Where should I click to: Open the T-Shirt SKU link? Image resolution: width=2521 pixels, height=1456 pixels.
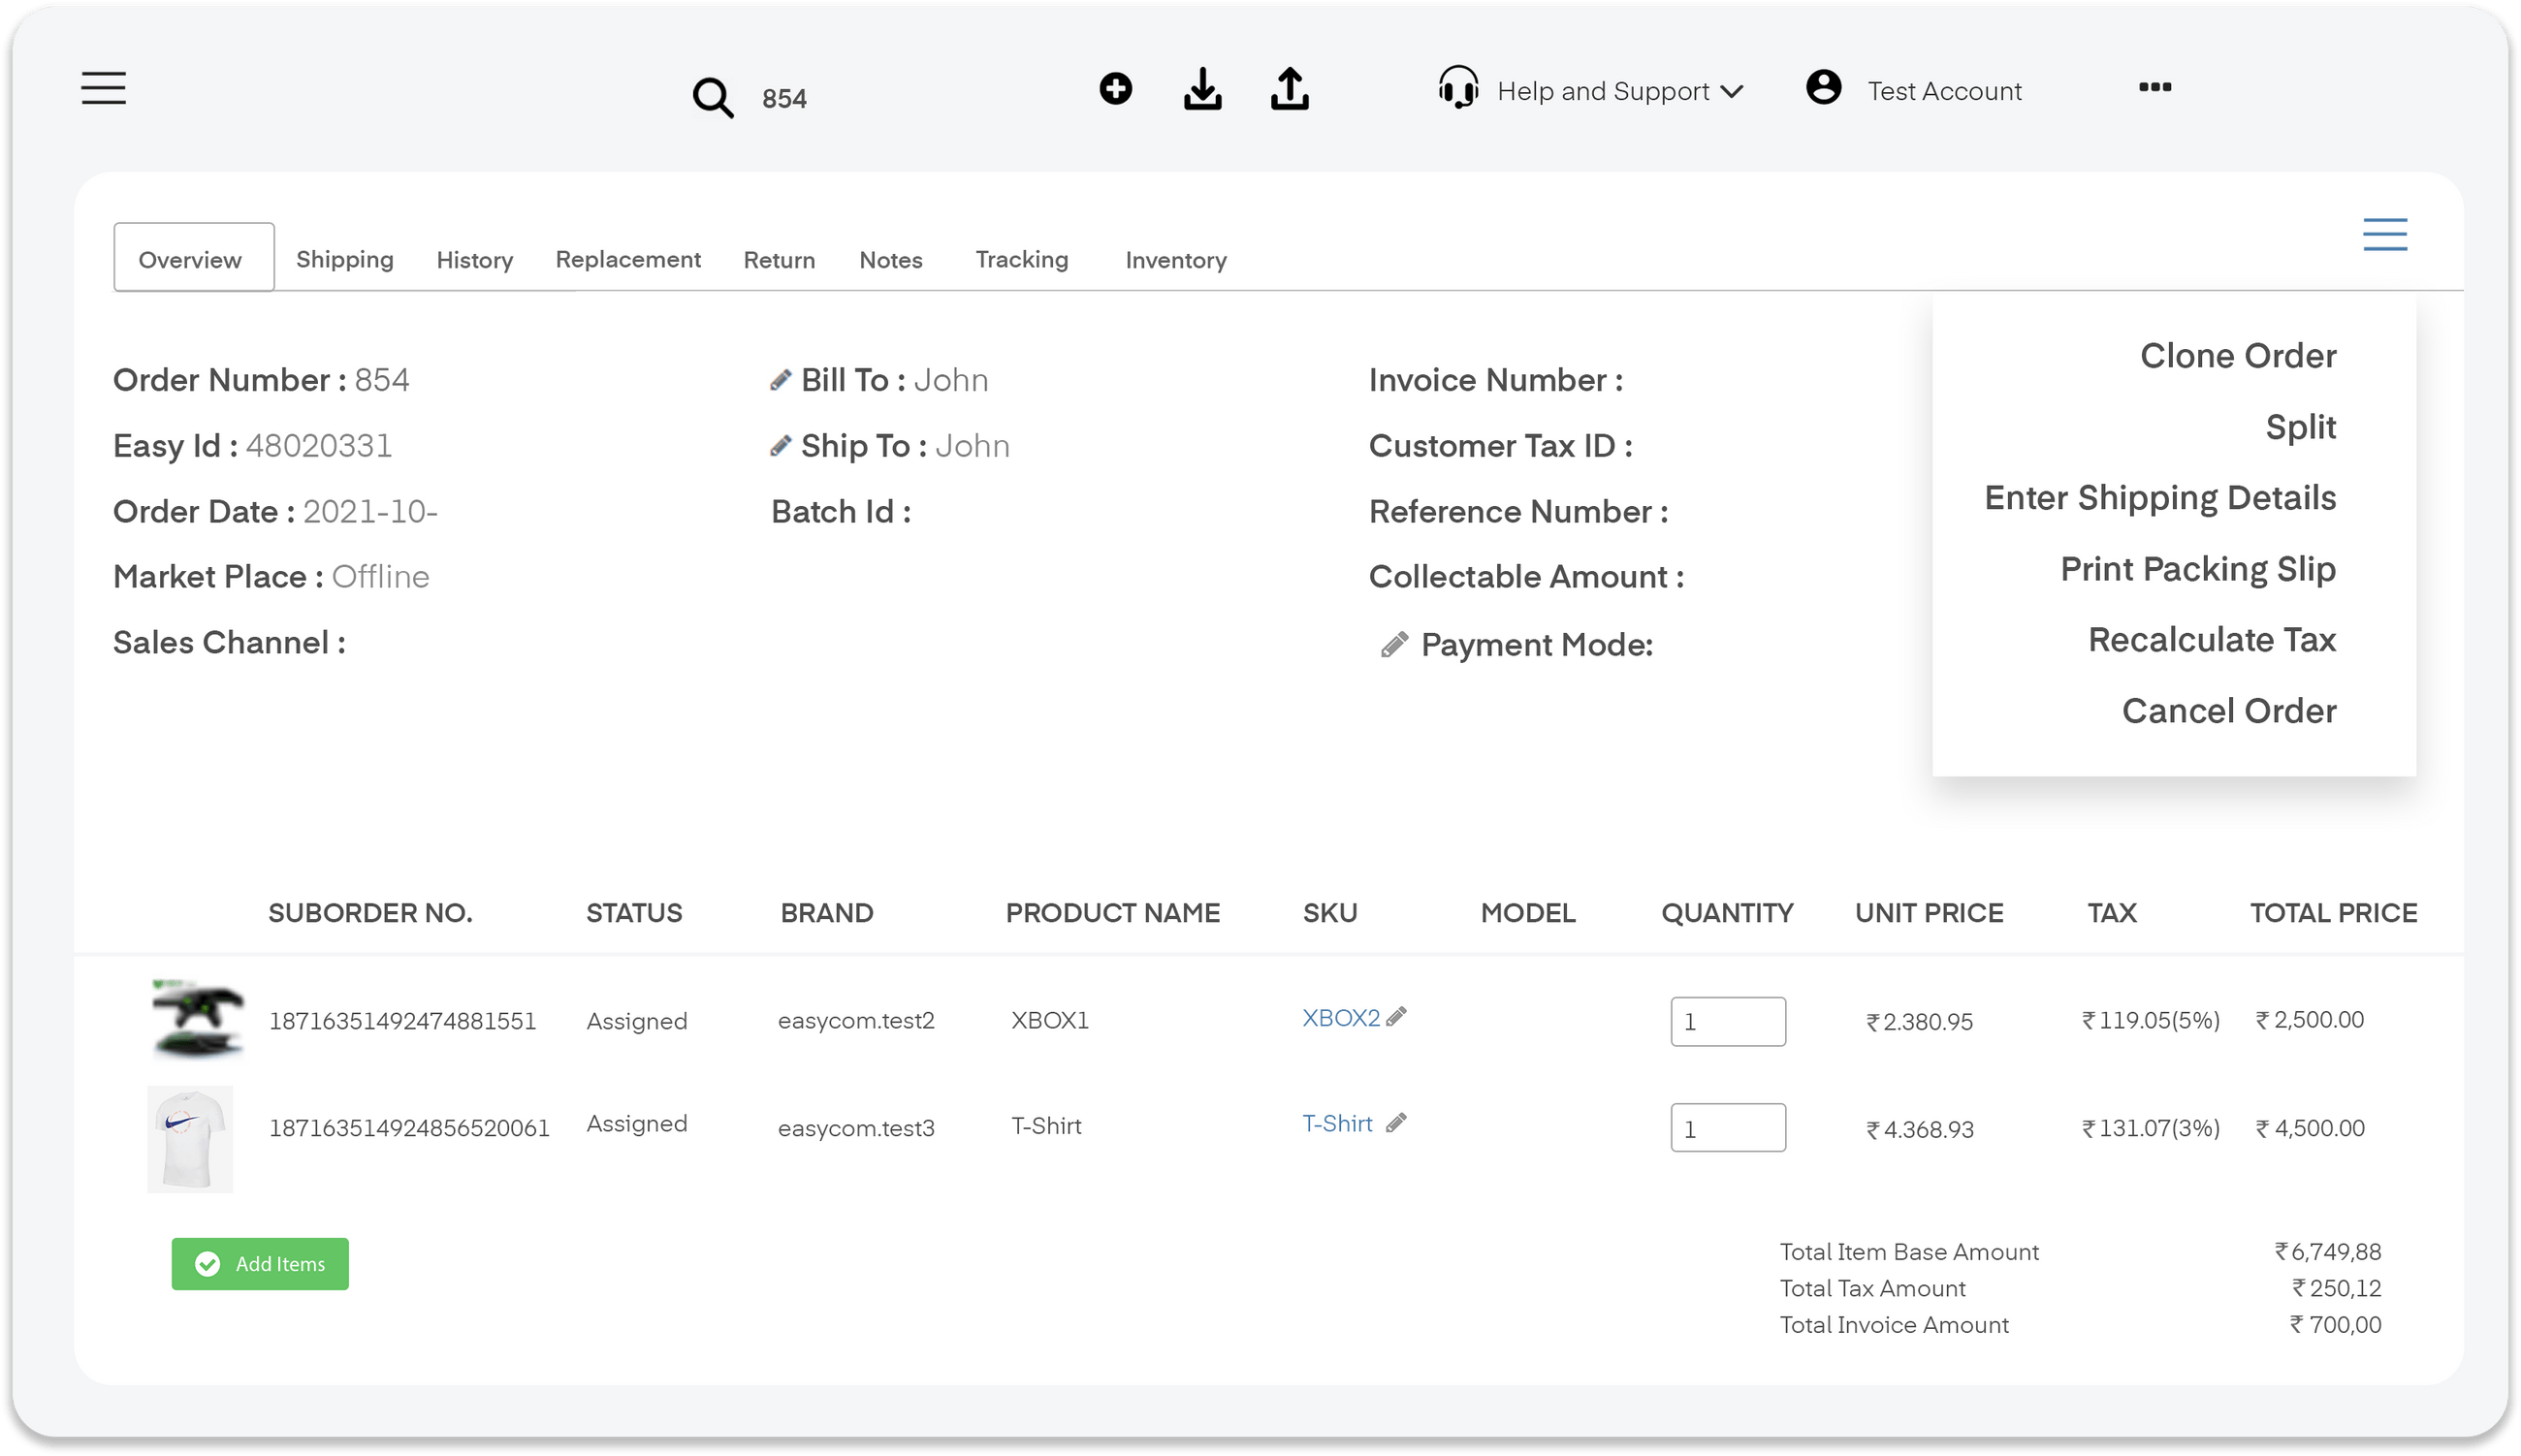(1337, 1123)
